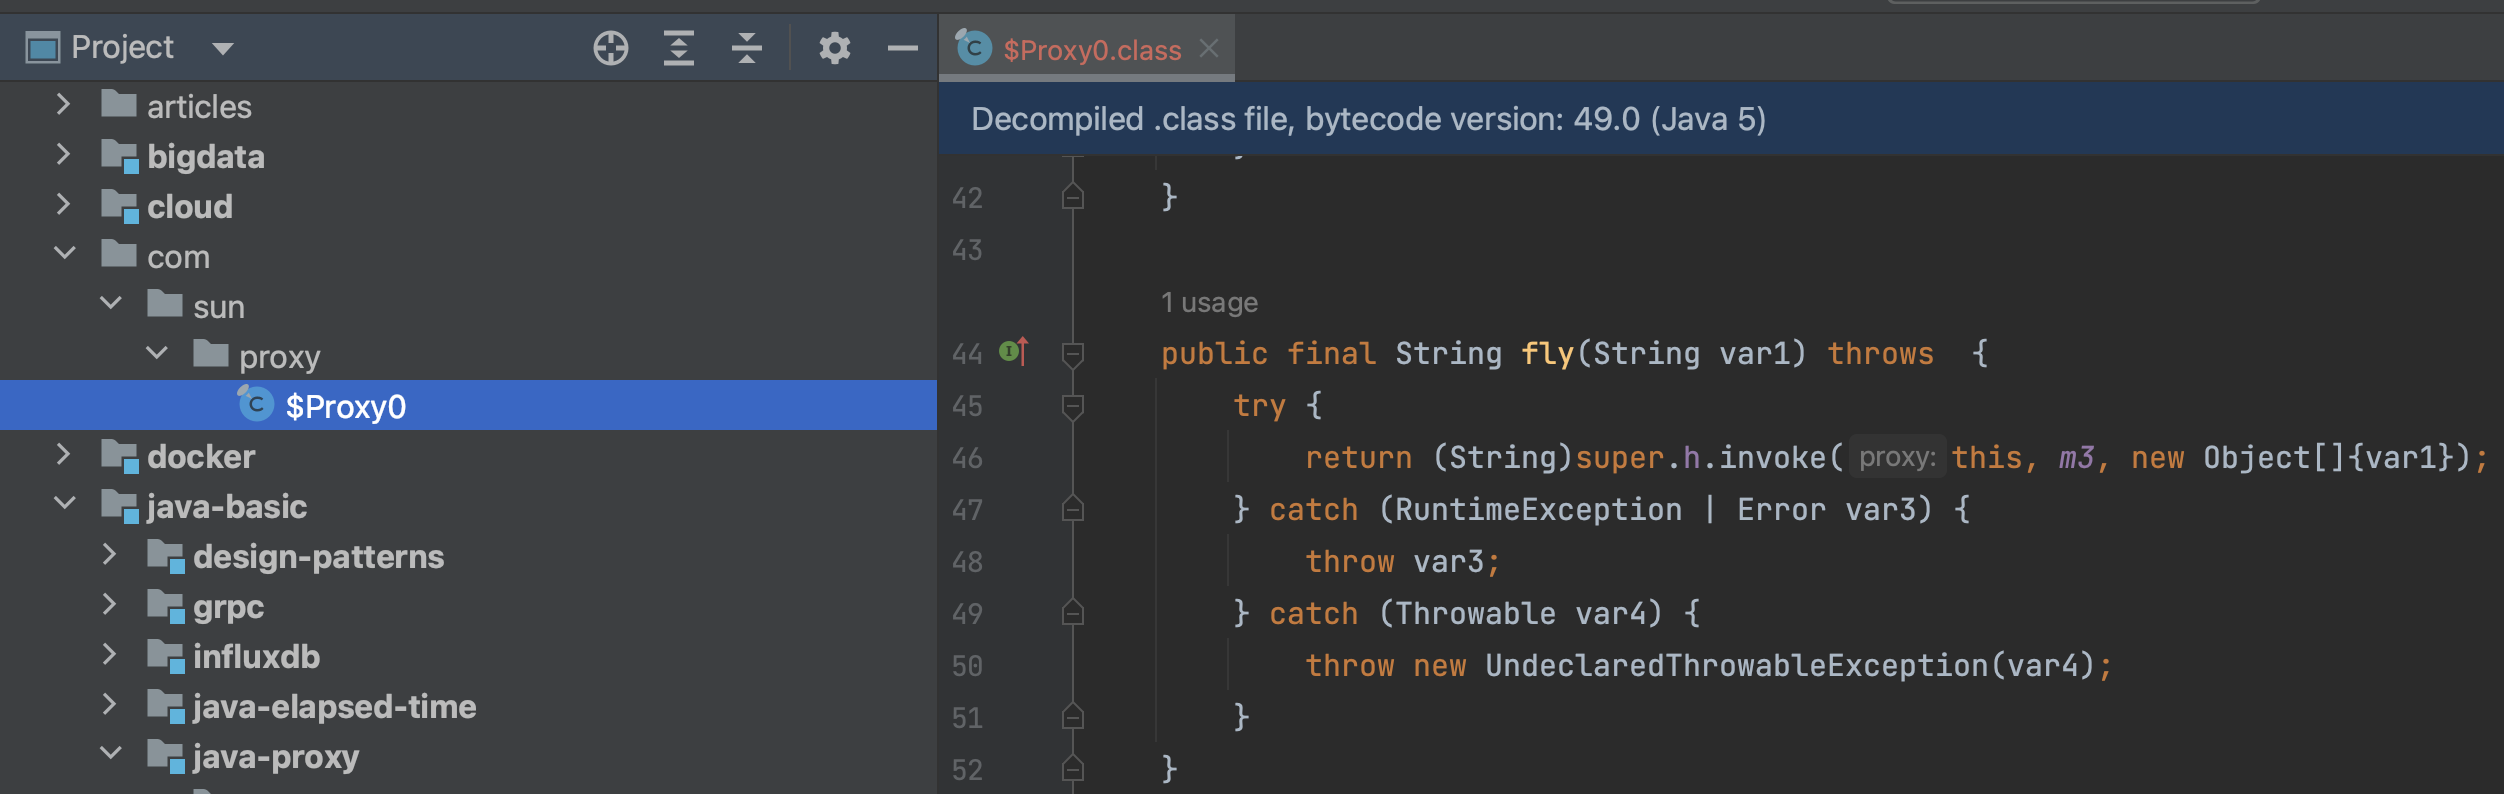The width and height of the screenshot is (2504, 794).
Task: Switch to the $Proxy0.class editor tab
Action: coord(1091,50)
